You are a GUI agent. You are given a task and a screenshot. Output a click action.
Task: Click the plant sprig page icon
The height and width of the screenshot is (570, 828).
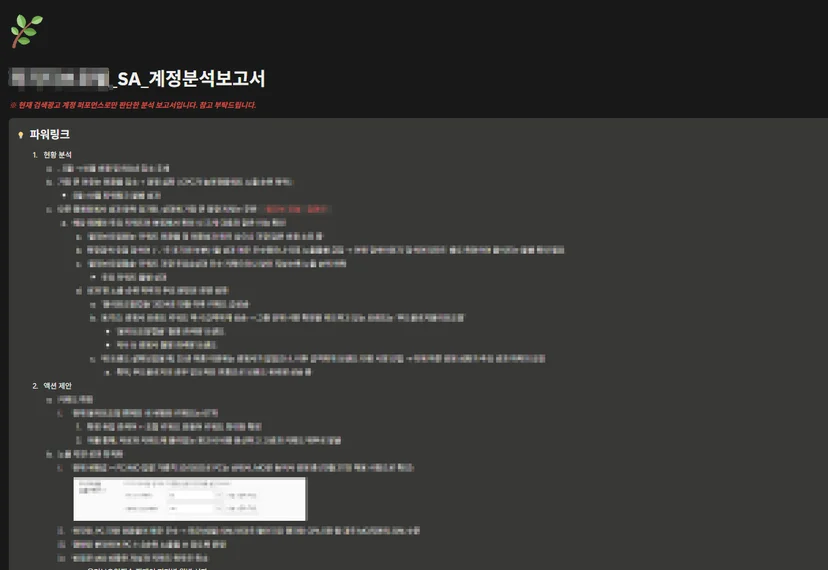[x=26, y=31]
